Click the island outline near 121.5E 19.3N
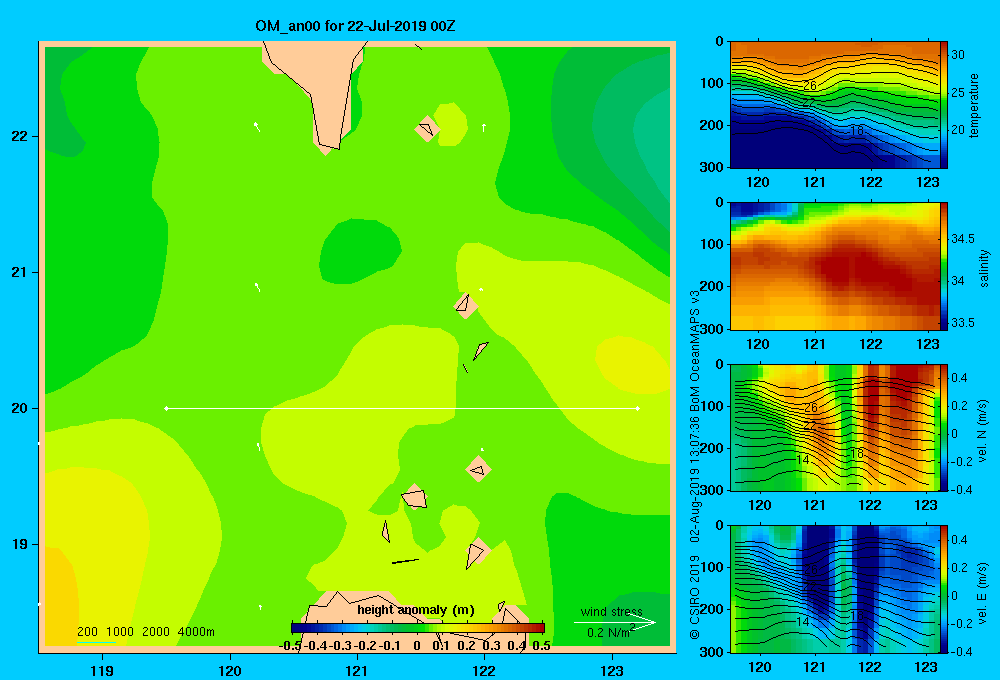Screen dimensions: 1000x680 pyautogui.click(x=415, y=498)
